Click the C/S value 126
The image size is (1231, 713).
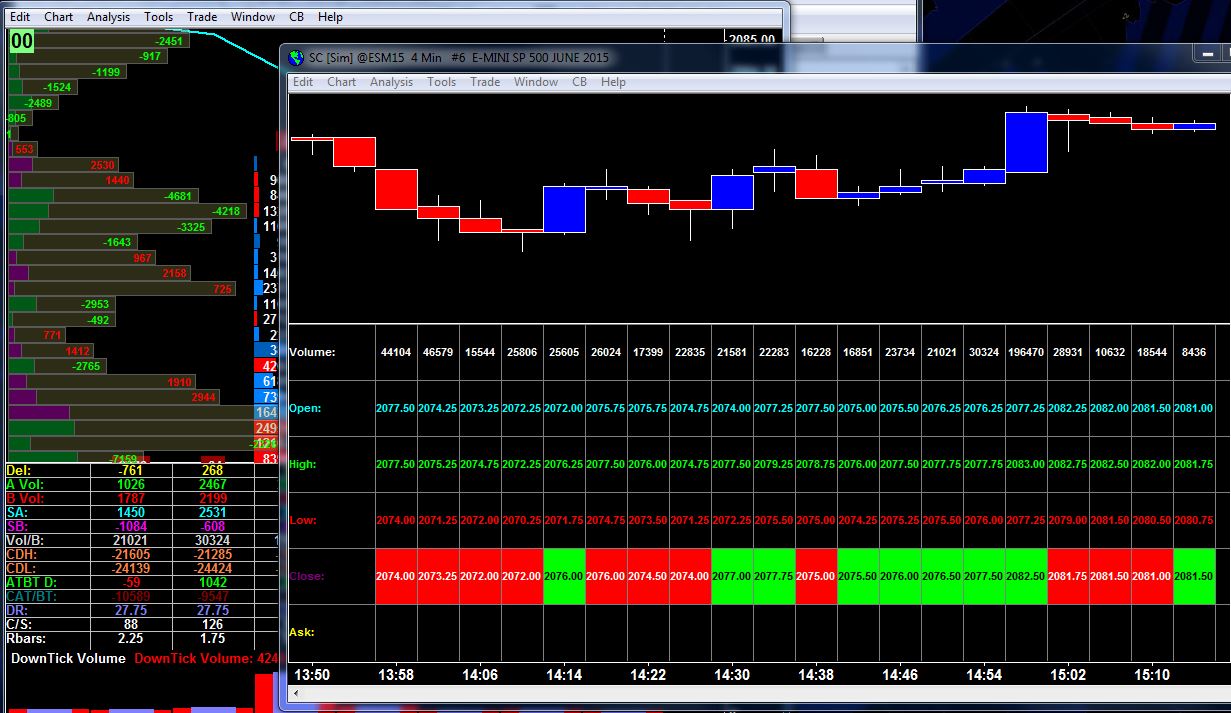(x=212, y=624)
